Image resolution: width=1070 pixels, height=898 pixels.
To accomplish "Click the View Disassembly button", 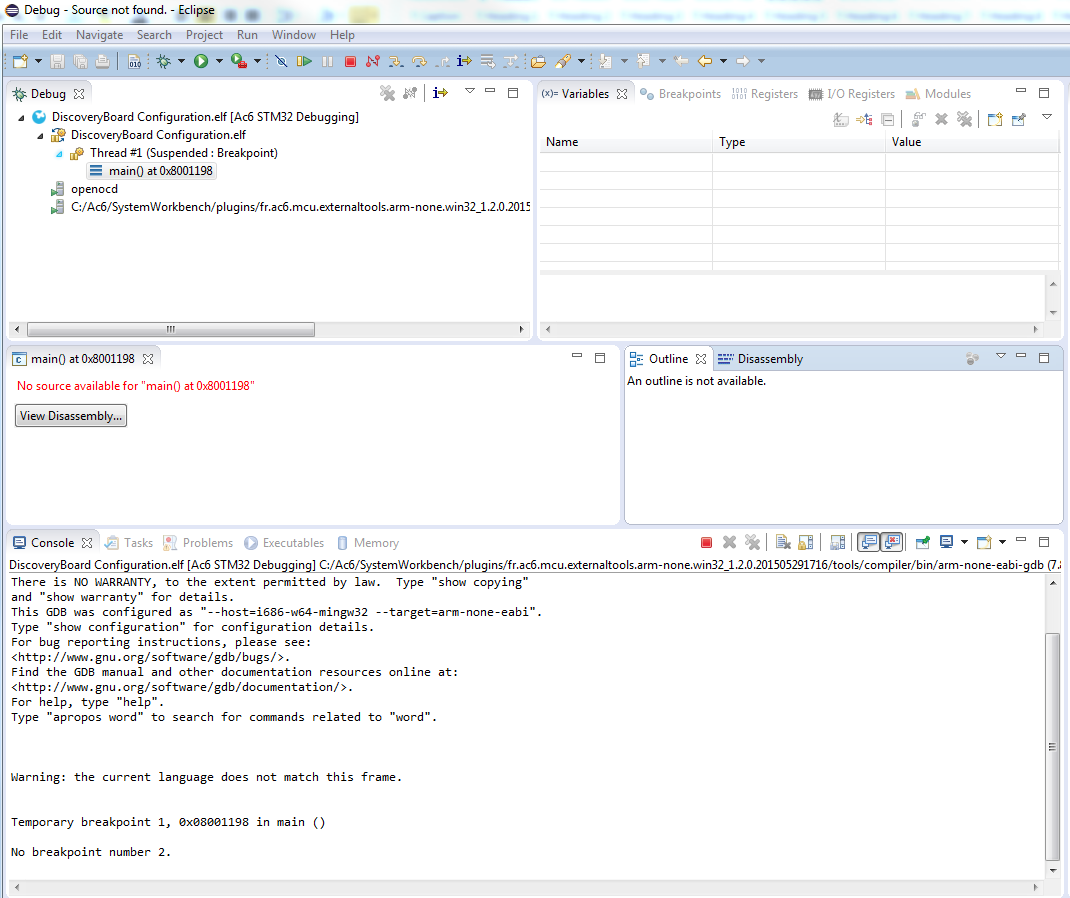I will pyautogui.click(x=71, y=416).
